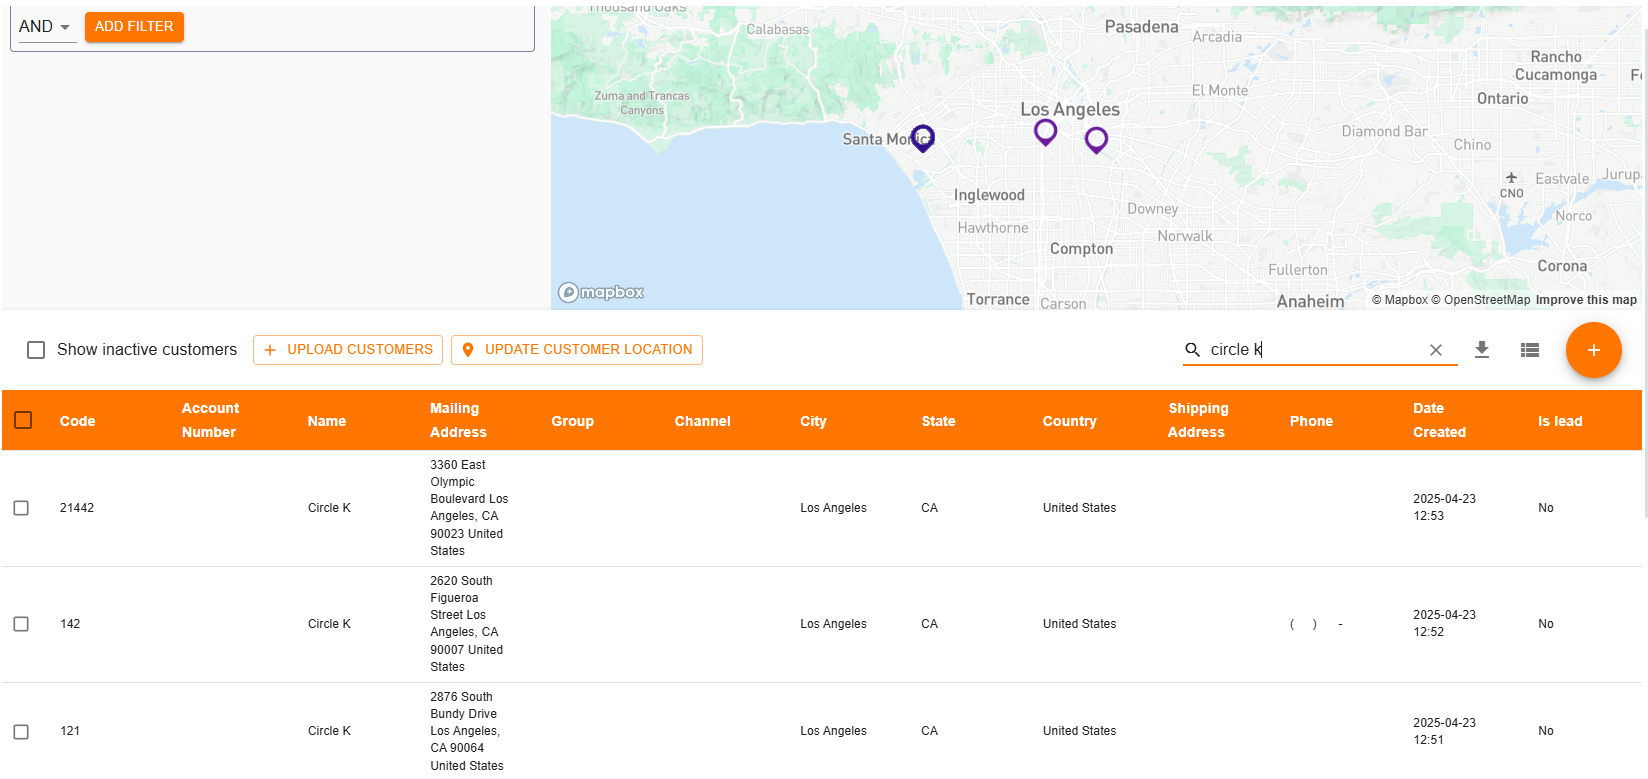Click the phone placeholder in row 142
Viewport: 1648px width, 779px height.
[x=1316, y=624]
